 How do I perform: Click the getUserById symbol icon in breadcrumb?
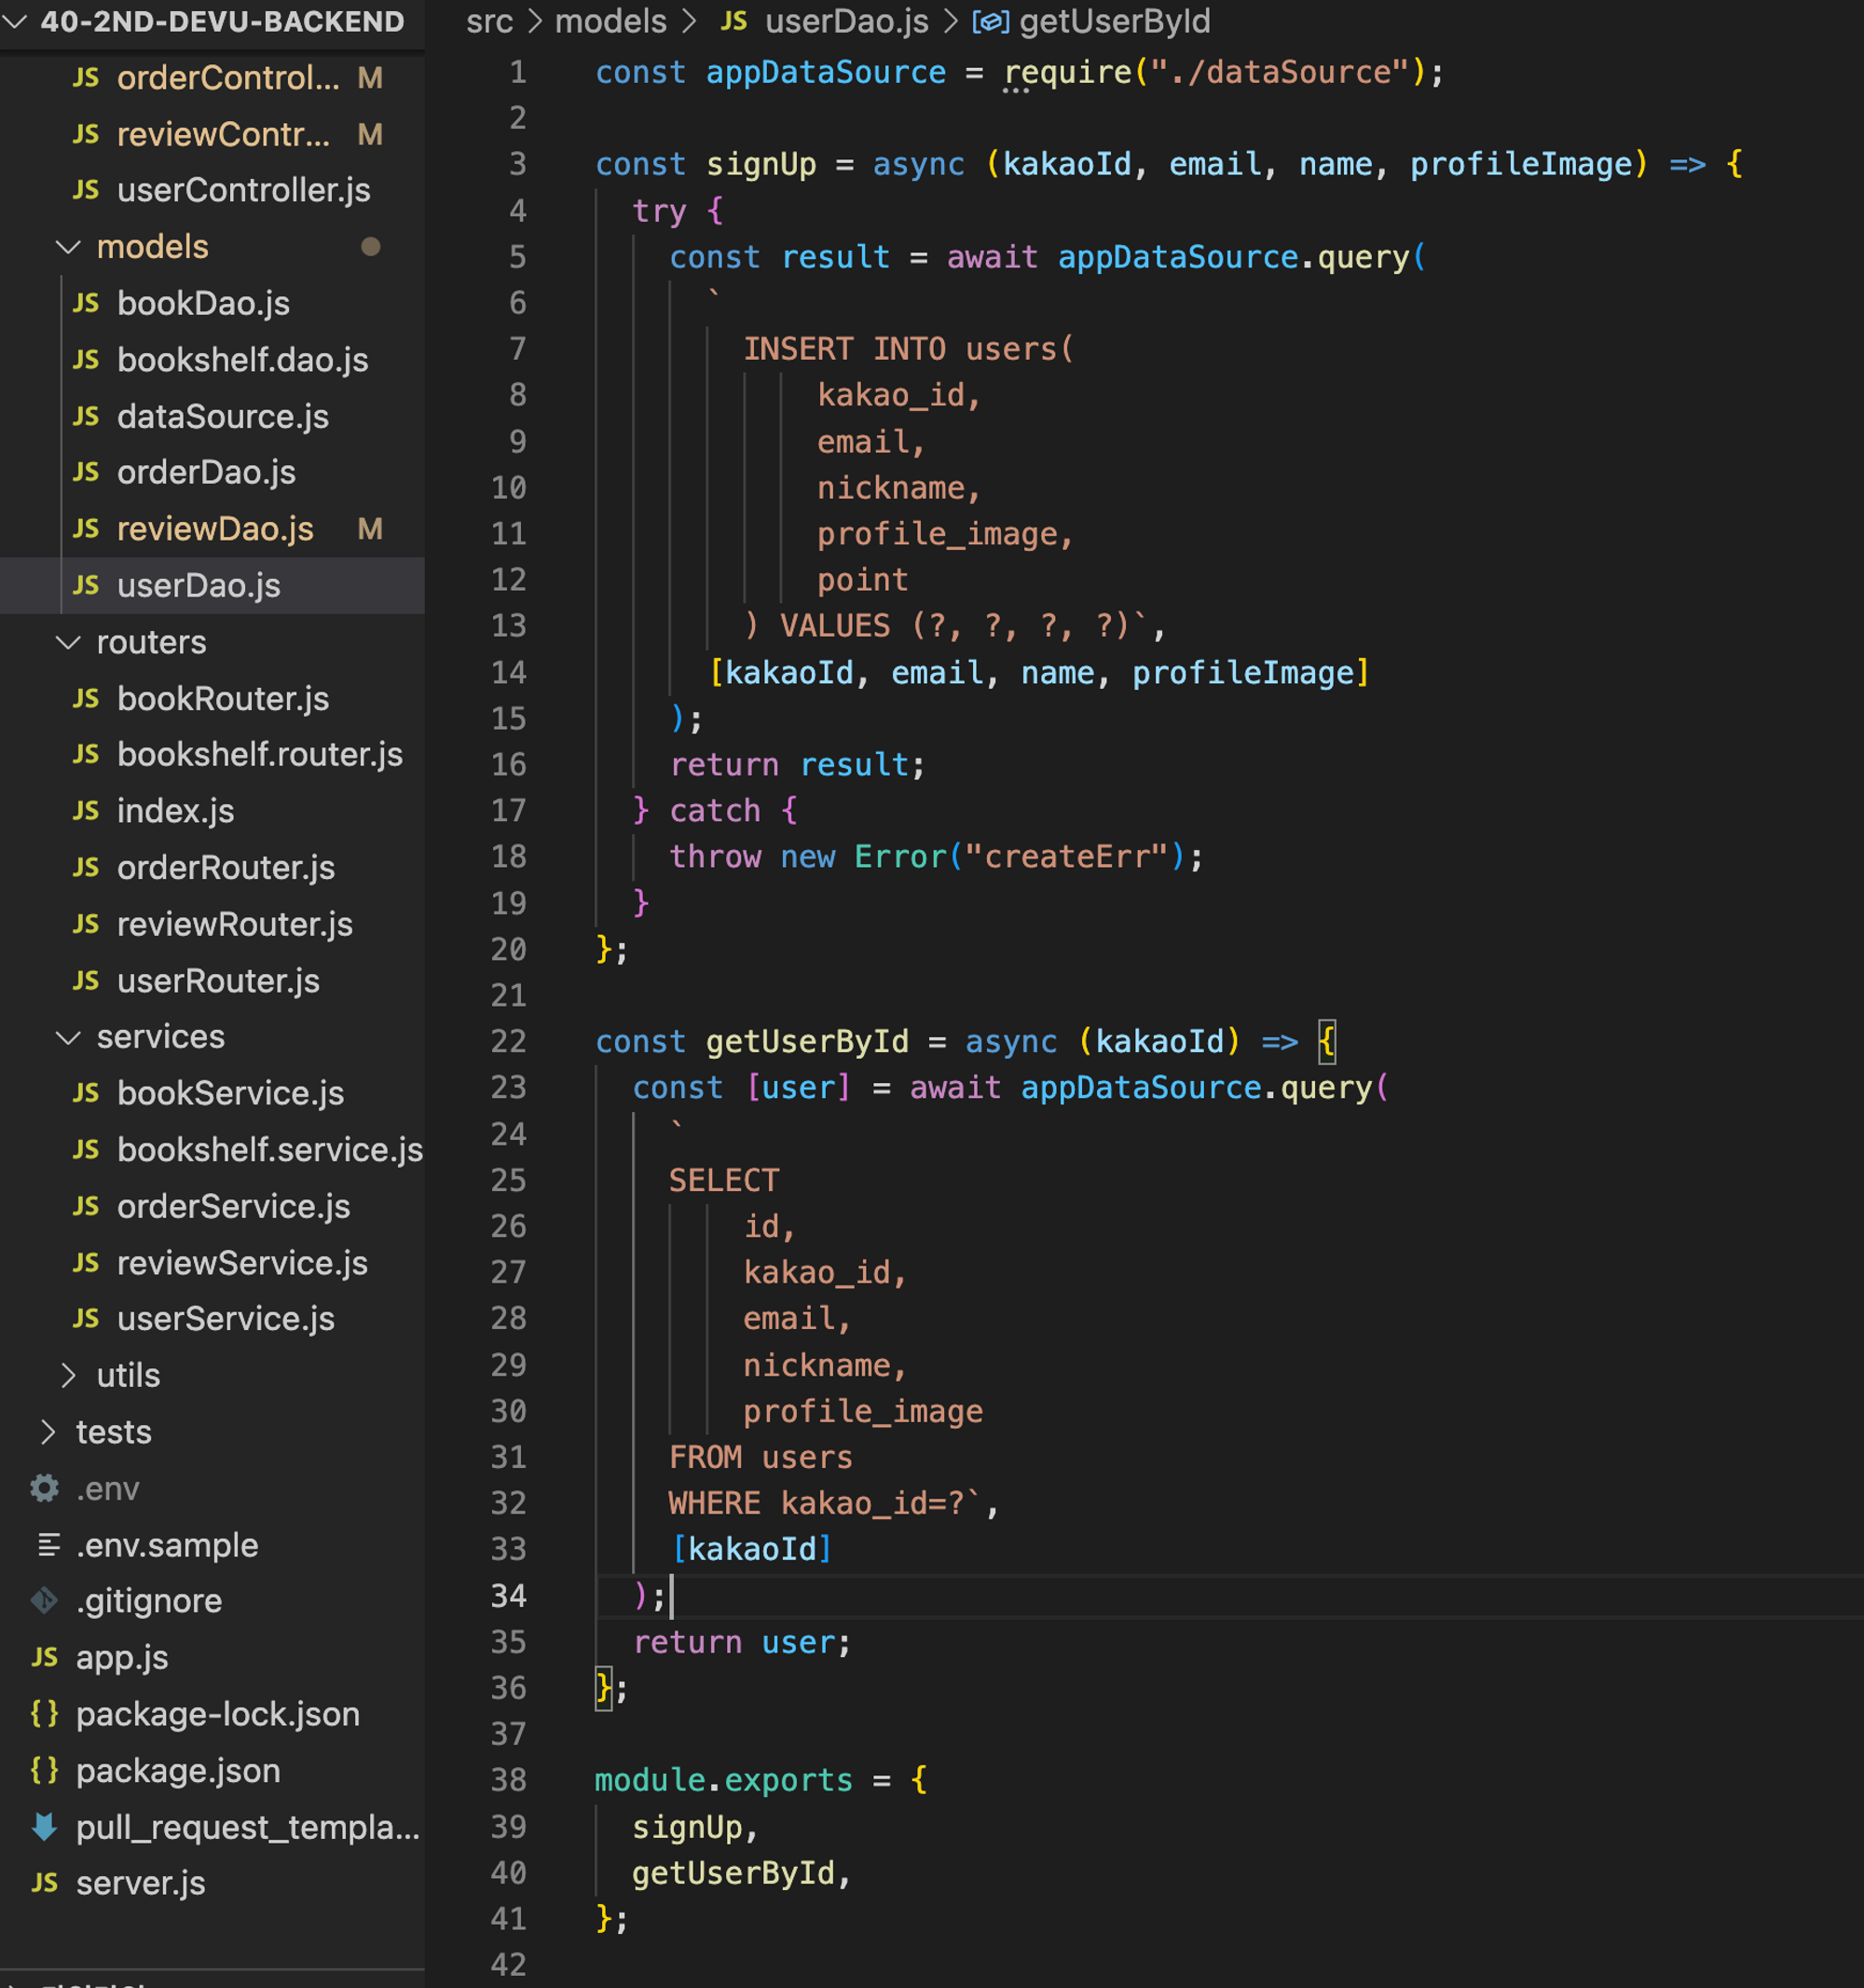[x=990, y=21]
